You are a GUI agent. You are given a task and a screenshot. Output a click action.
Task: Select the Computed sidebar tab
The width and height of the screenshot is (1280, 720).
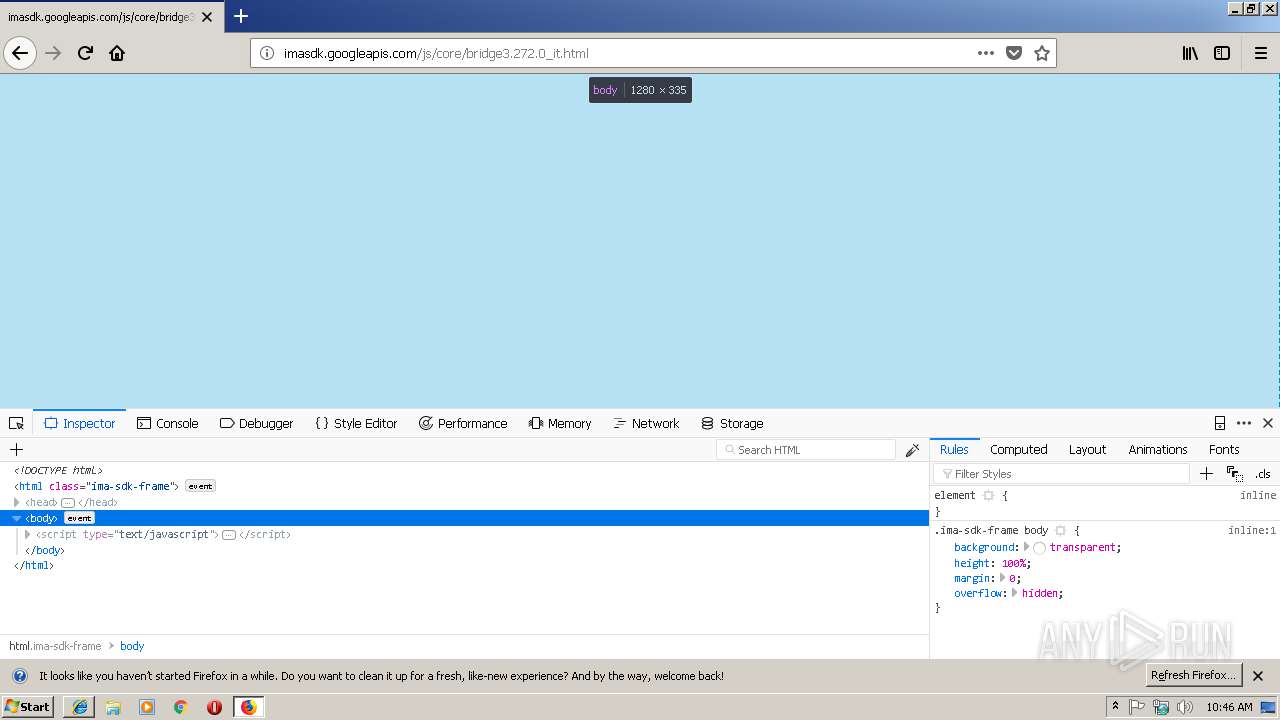[1019, 450]
